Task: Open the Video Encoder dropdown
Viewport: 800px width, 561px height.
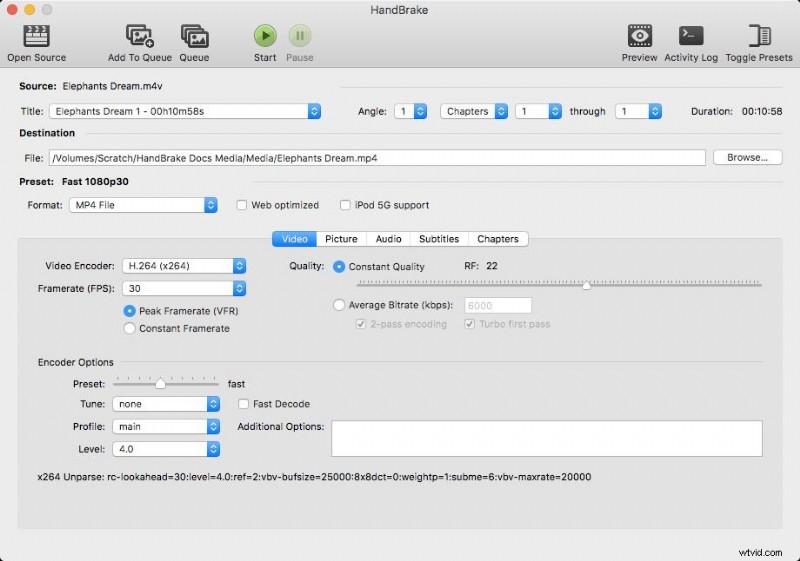Action: (x=183, y=266)
